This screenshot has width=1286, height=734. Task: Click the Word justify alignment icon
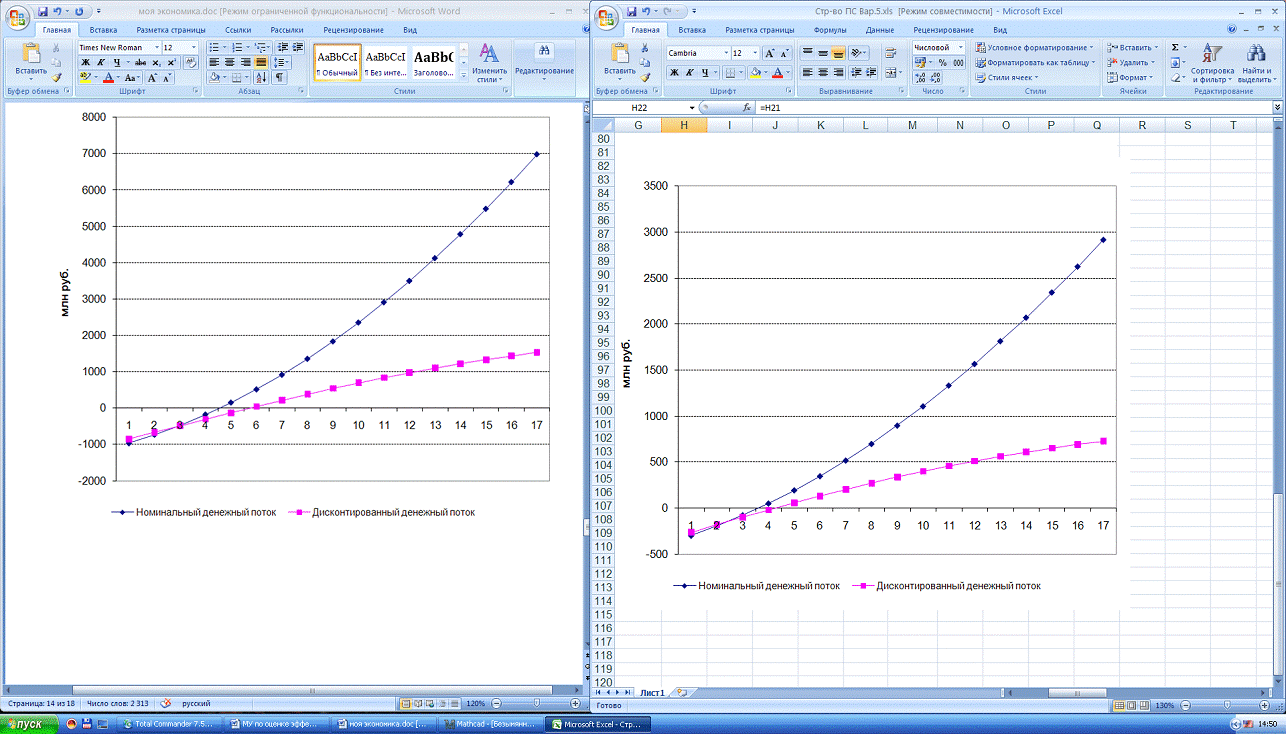(260, 62)
